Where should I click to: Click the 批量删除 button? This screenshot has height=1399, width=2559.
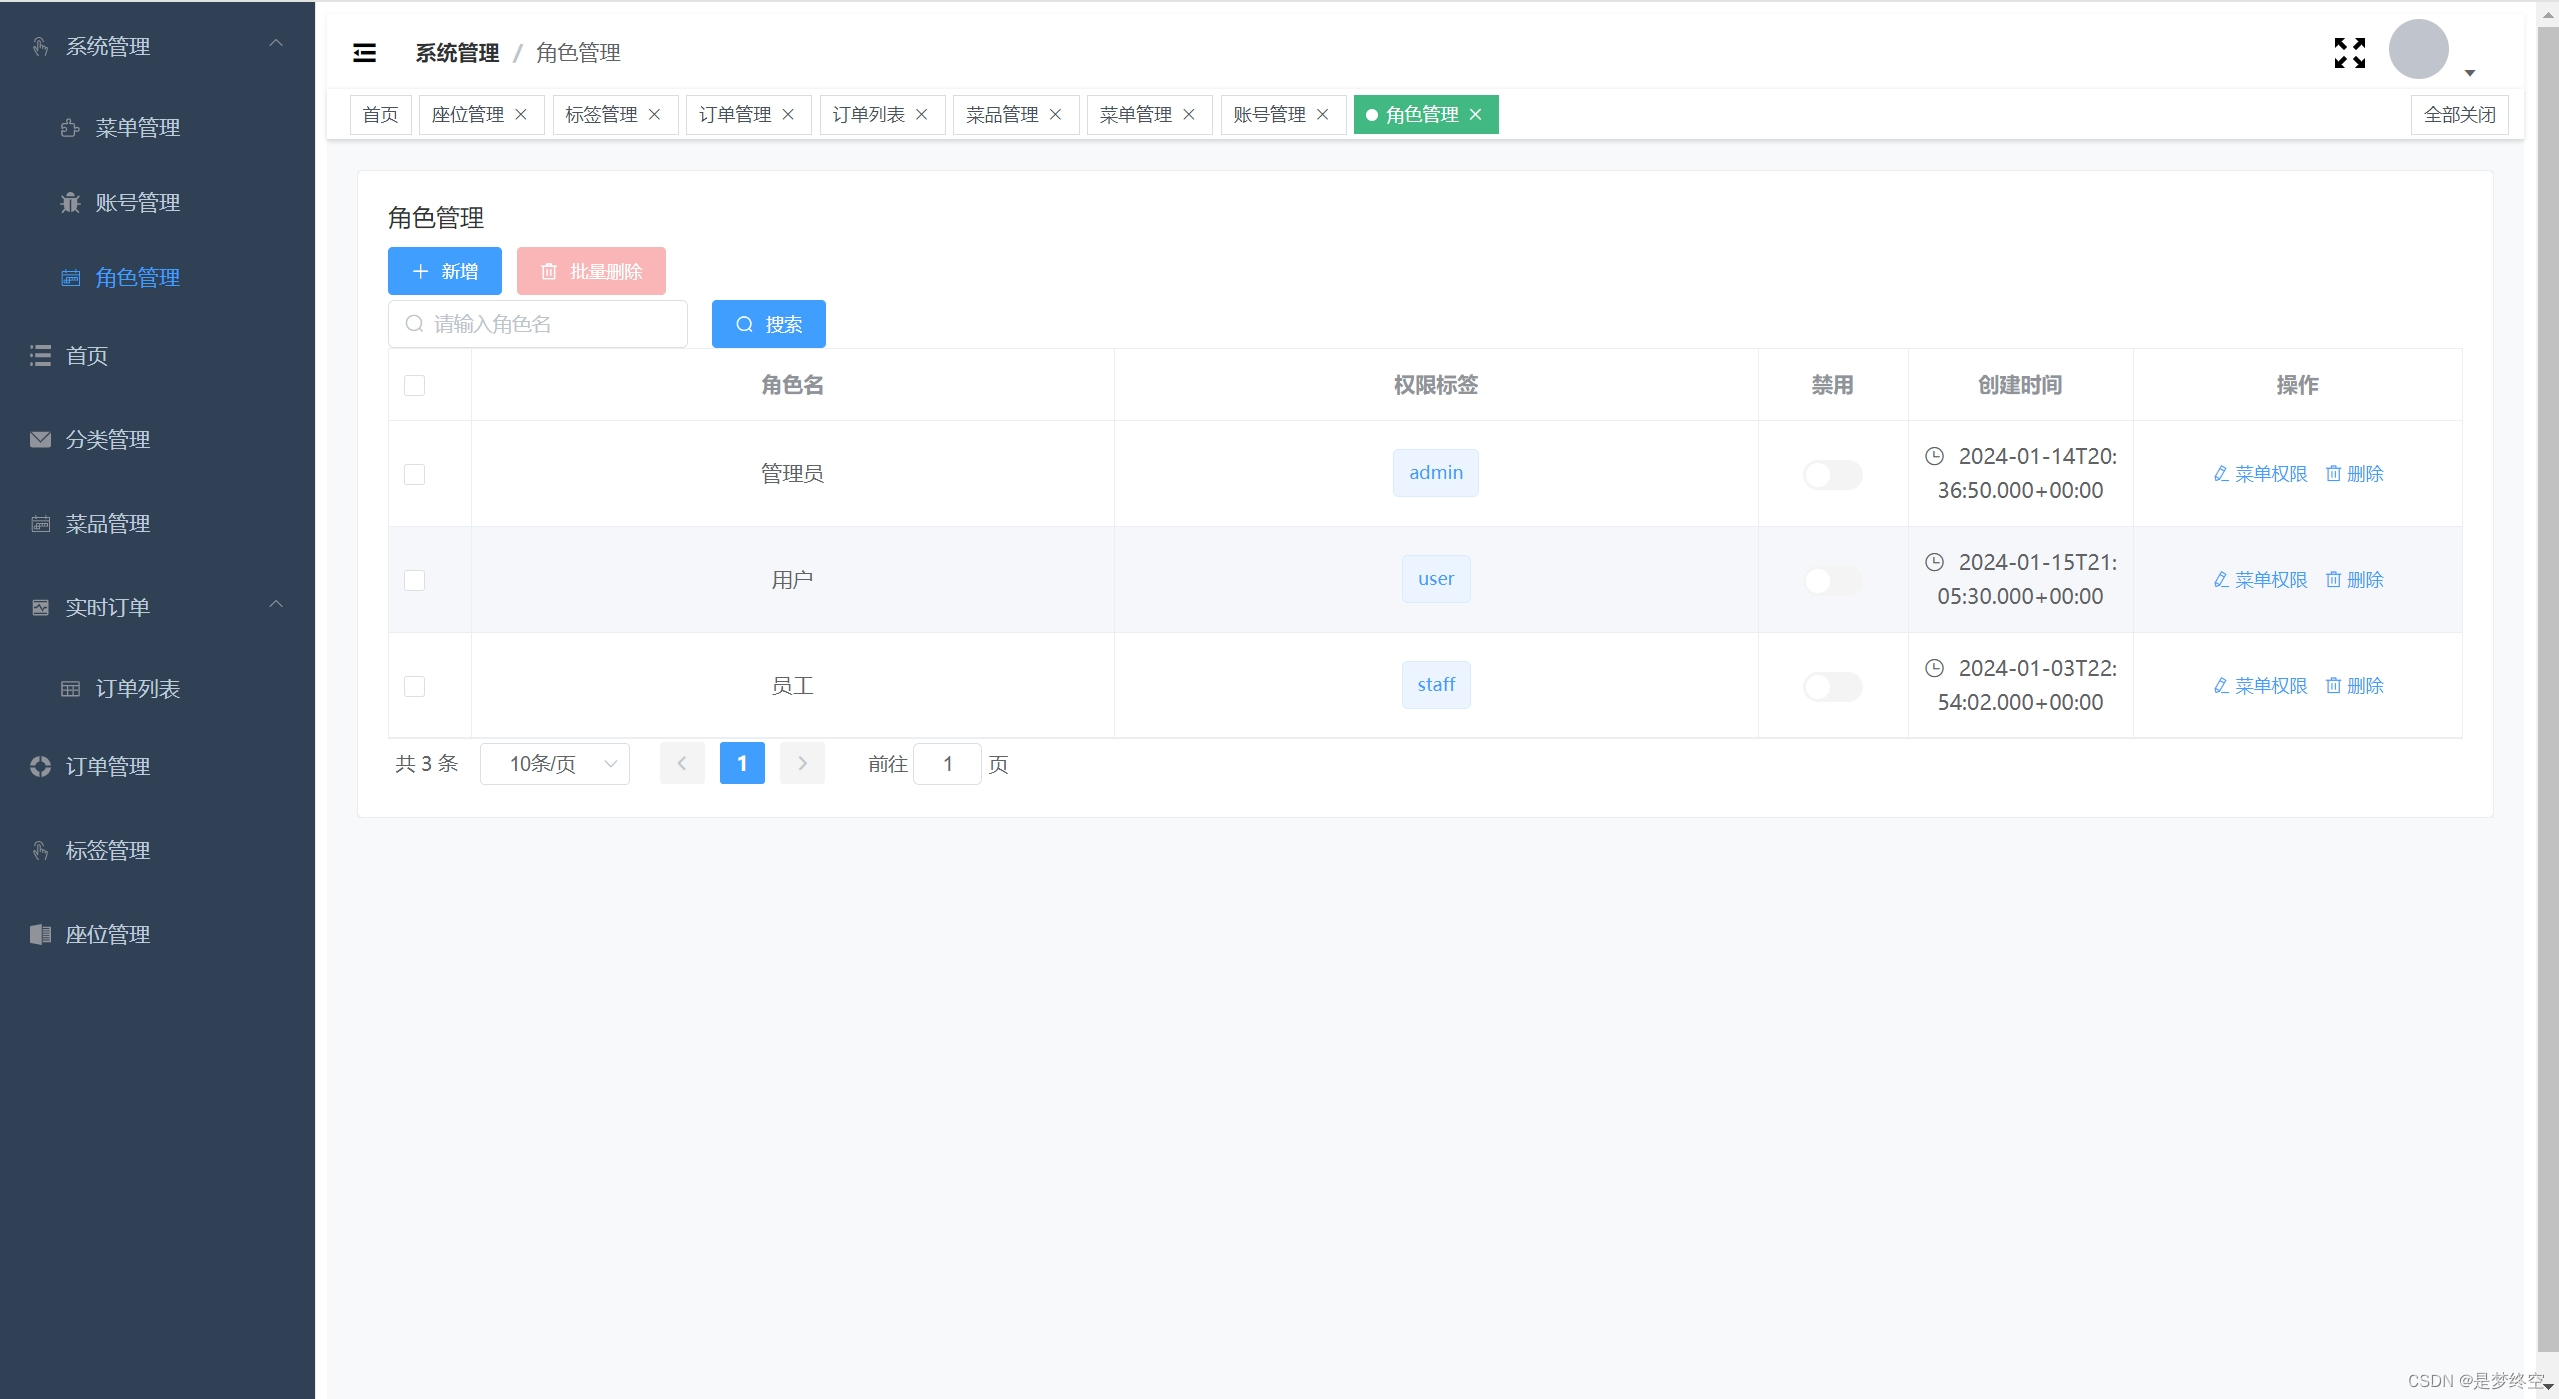tap(591, 271)
